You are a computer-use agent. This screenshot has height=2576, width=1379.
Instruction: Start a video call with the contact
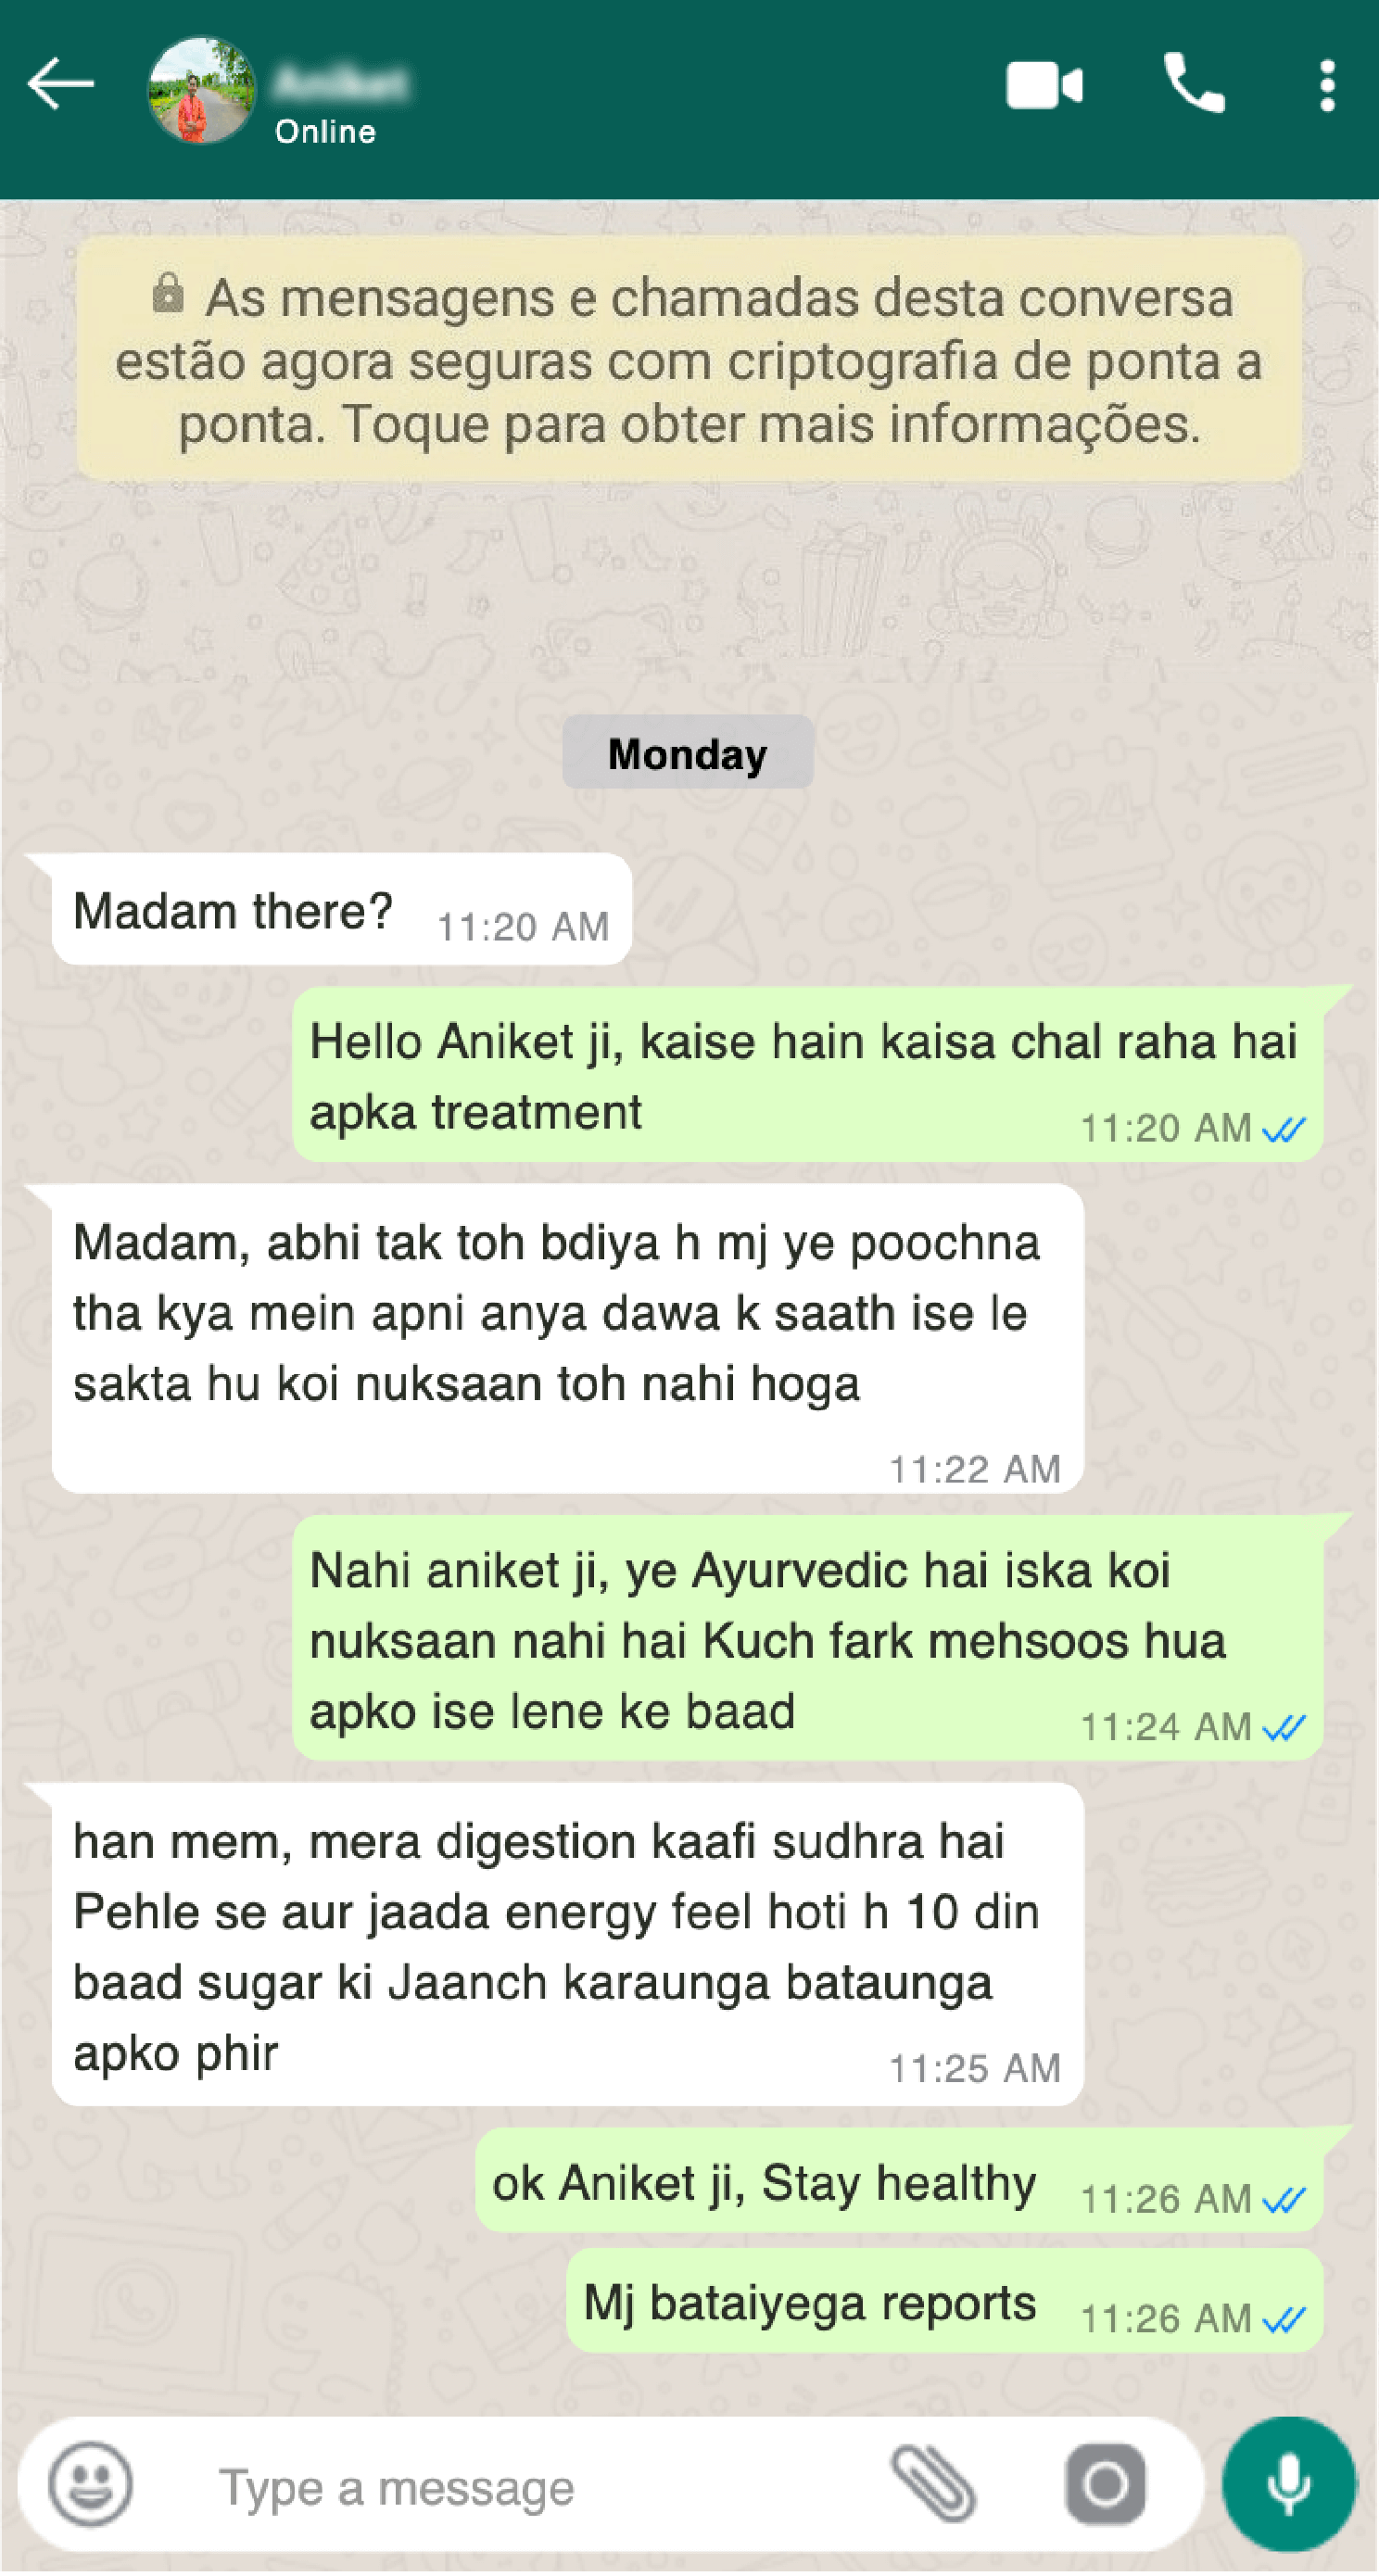click(x=1044, y=85)
